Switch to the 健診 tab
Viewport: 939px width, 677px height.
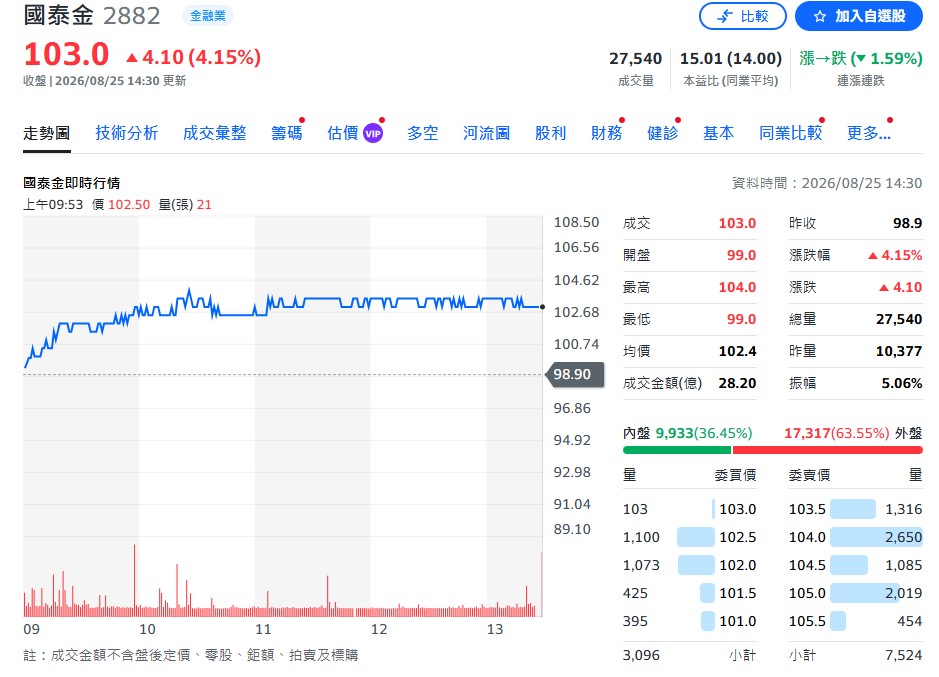click(662, 133)
